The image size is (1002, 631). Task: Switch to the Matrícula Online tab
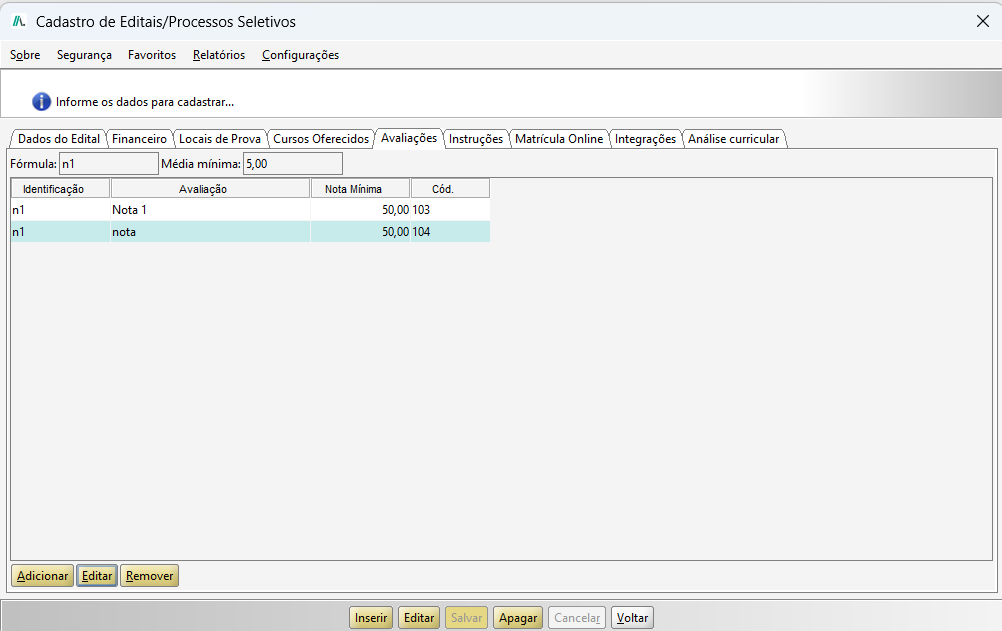coord(559,139)
